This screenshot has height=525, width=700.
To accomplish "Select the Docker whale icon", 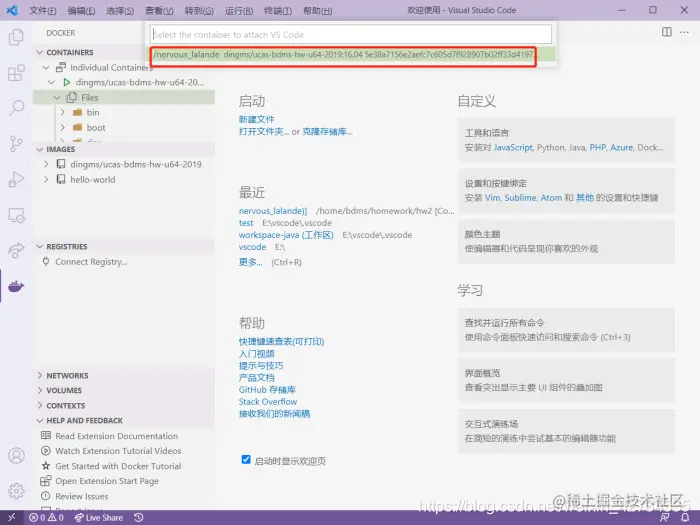I will point(16,286).
